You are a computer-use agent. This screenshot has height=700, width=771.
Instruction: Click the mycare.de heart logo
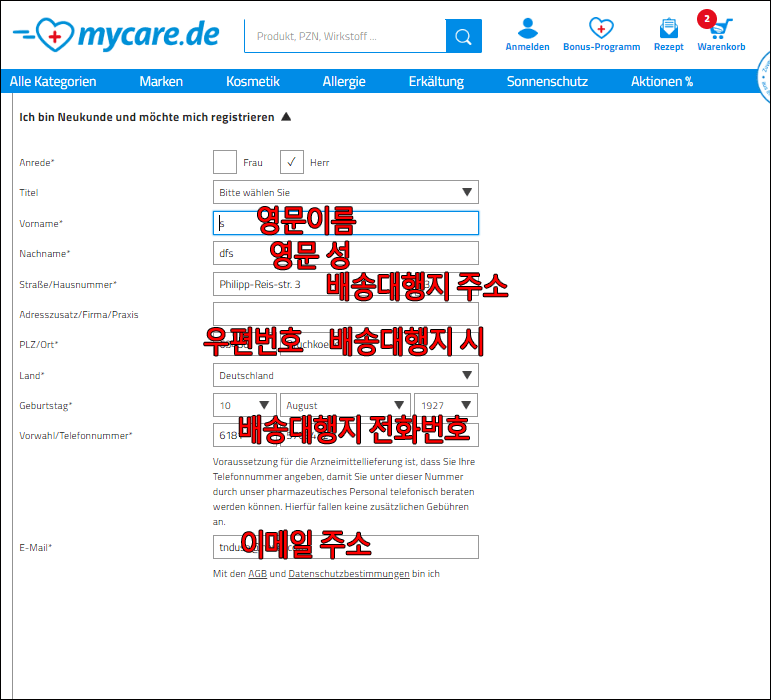[x=116, y=34]
